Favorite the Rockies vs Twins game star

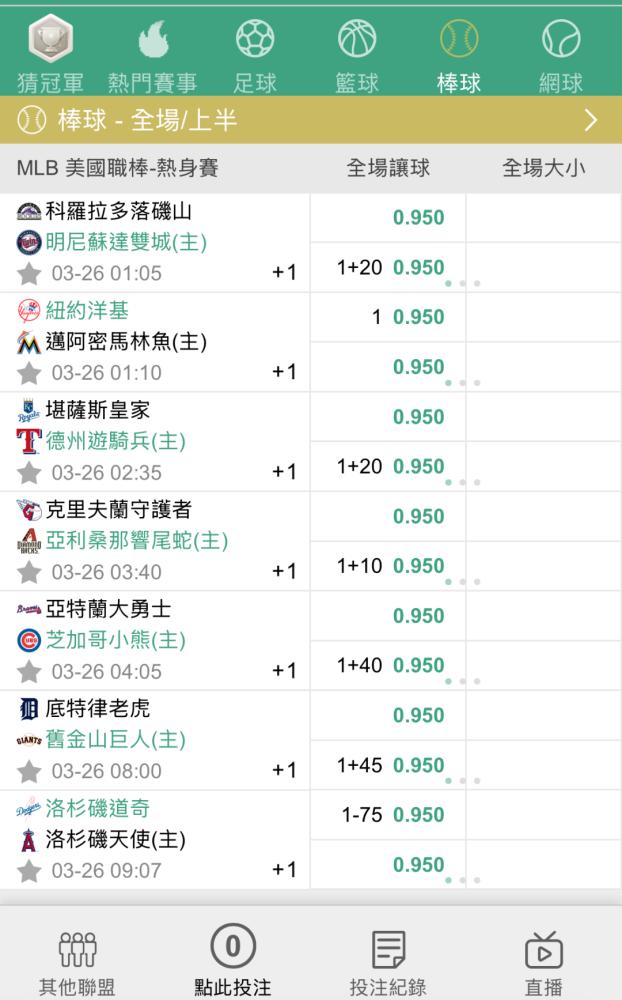(x=30, y=273)
